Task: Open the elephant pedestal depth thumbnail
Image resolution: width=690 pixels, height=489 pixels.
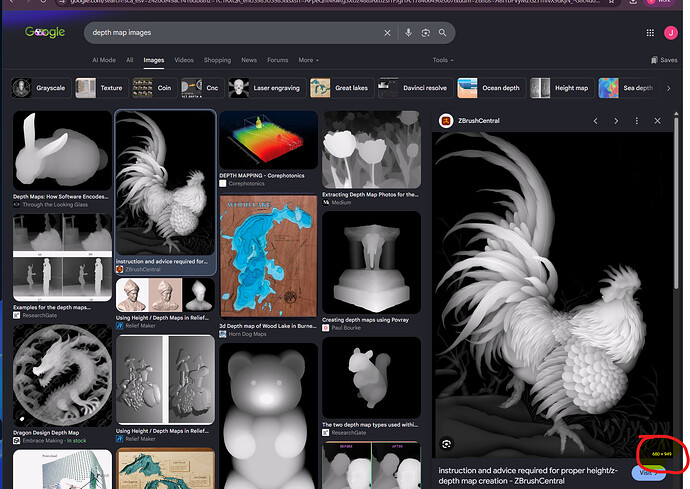Action: [x=371, y=262]
